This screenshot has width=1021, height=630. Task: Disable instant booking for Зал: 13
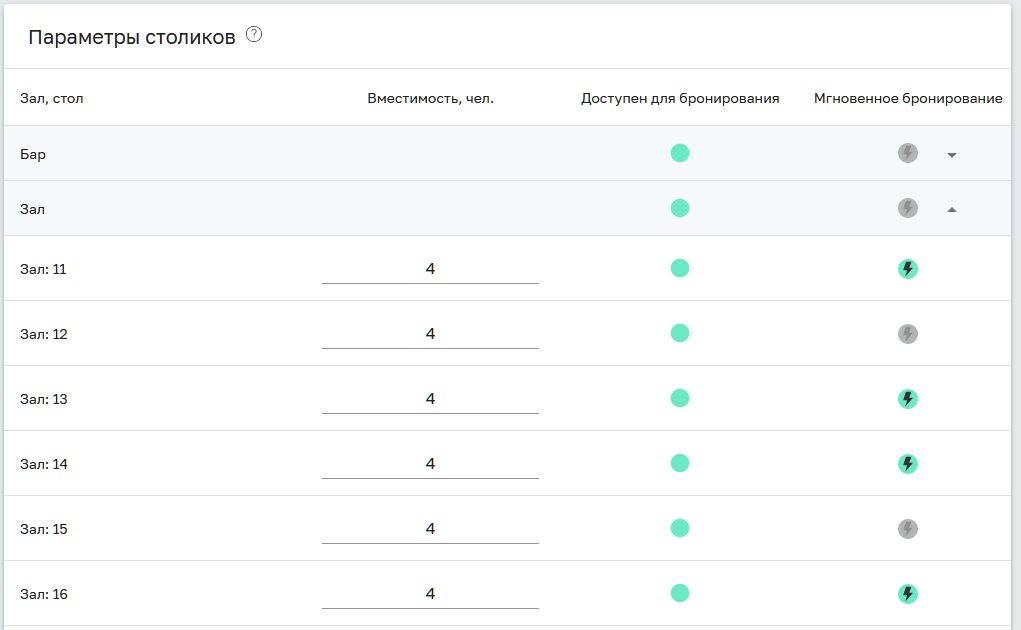pyautogui.click(x=907, y=399)
